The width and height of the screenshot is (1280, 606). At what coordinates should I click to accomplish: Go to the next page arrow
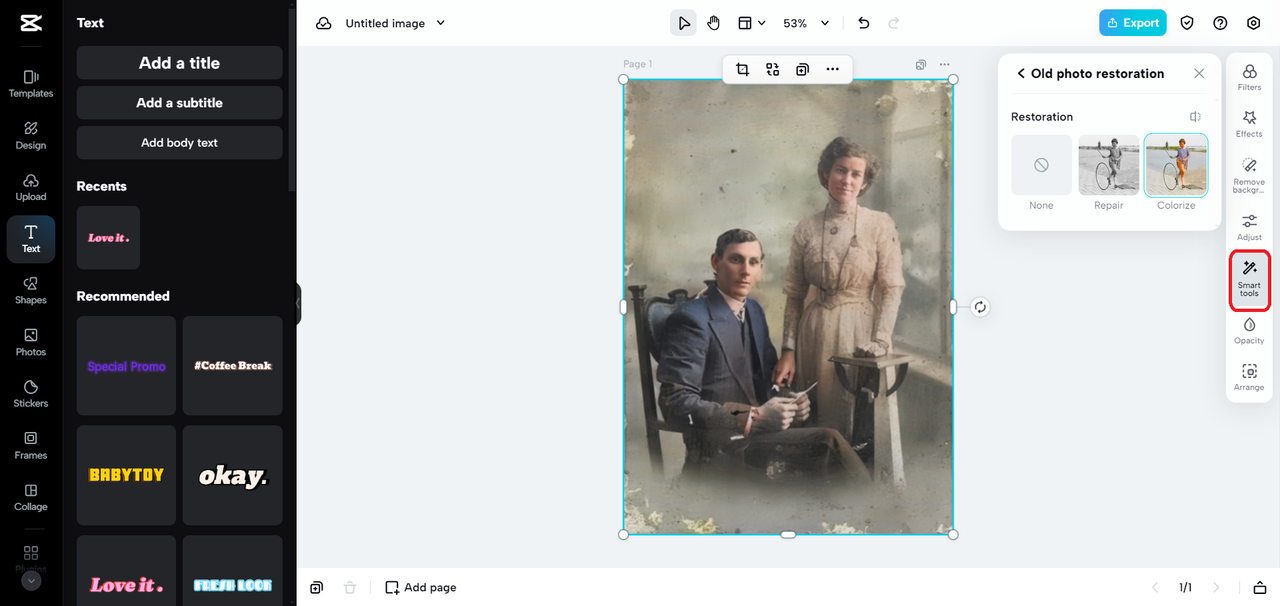[x=1217, y=587]
